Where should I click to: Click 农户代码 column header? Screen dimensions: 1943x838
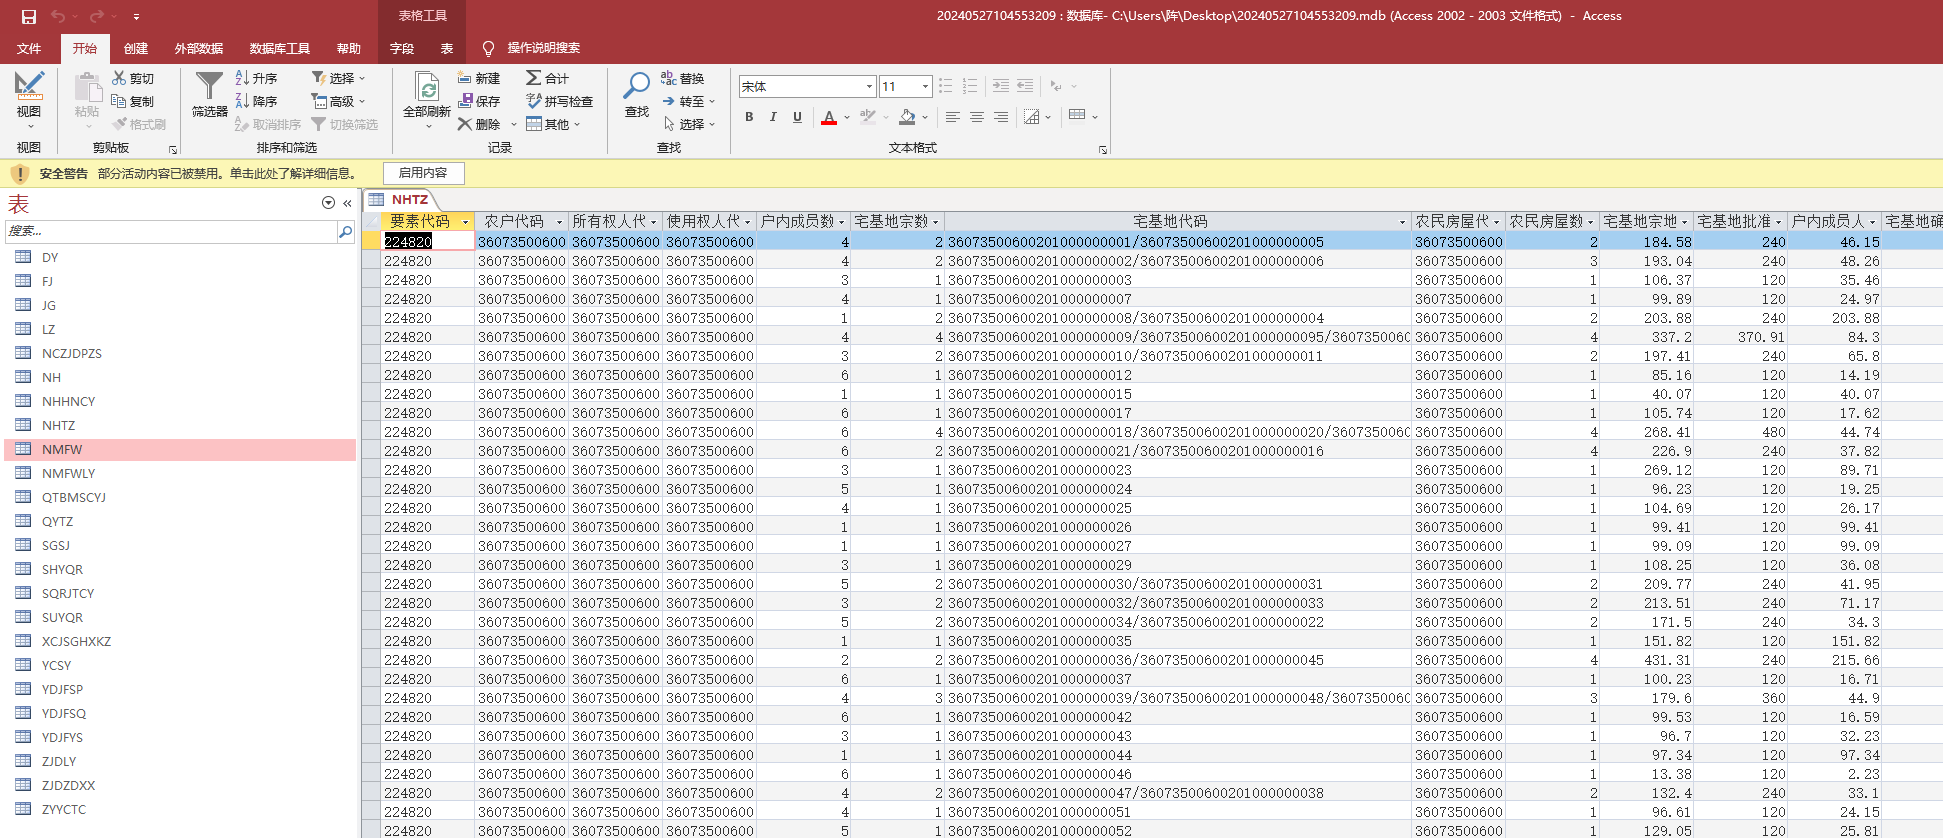tap(521, 222)
